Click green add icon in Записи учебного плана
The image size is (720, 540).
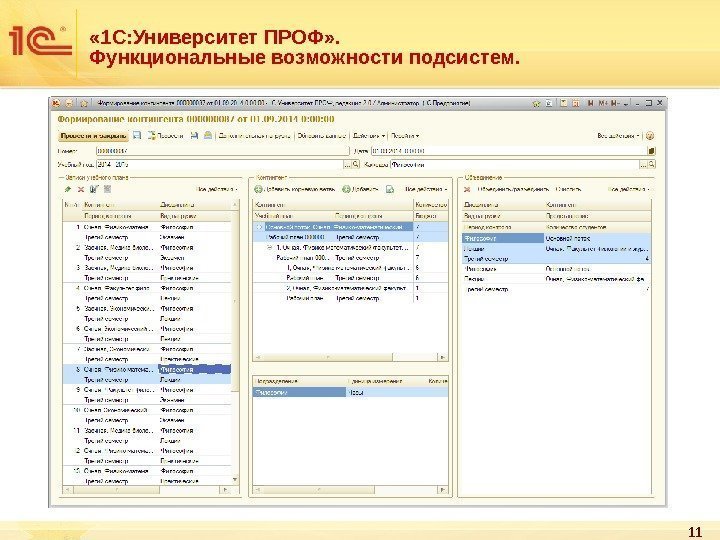[68, 189]
